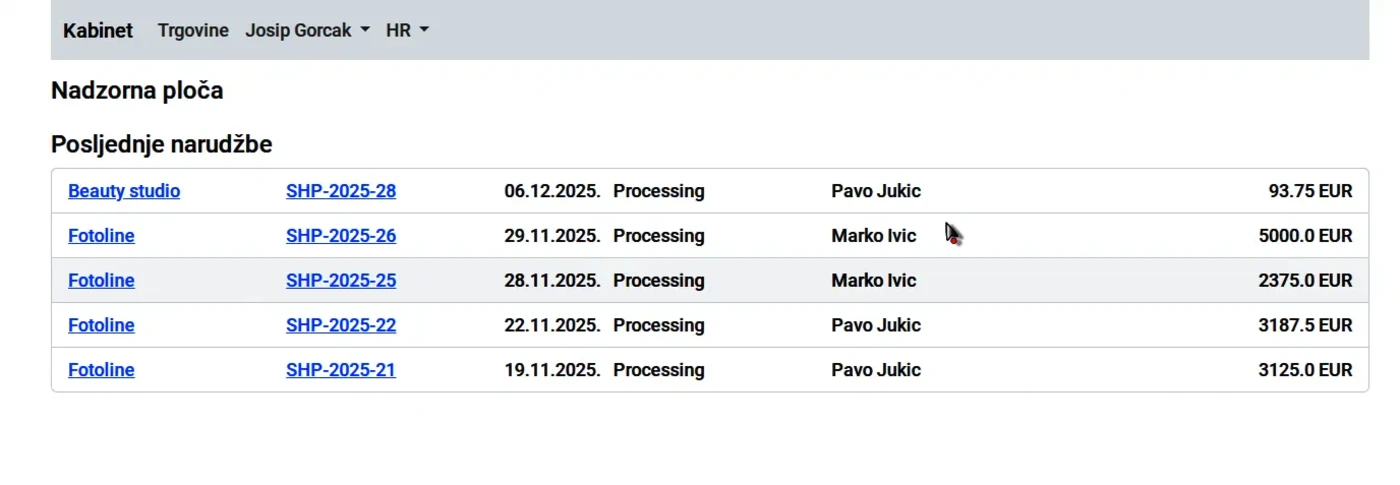
Task: Go to Trgovine menu item
Action: coord(193,30)
